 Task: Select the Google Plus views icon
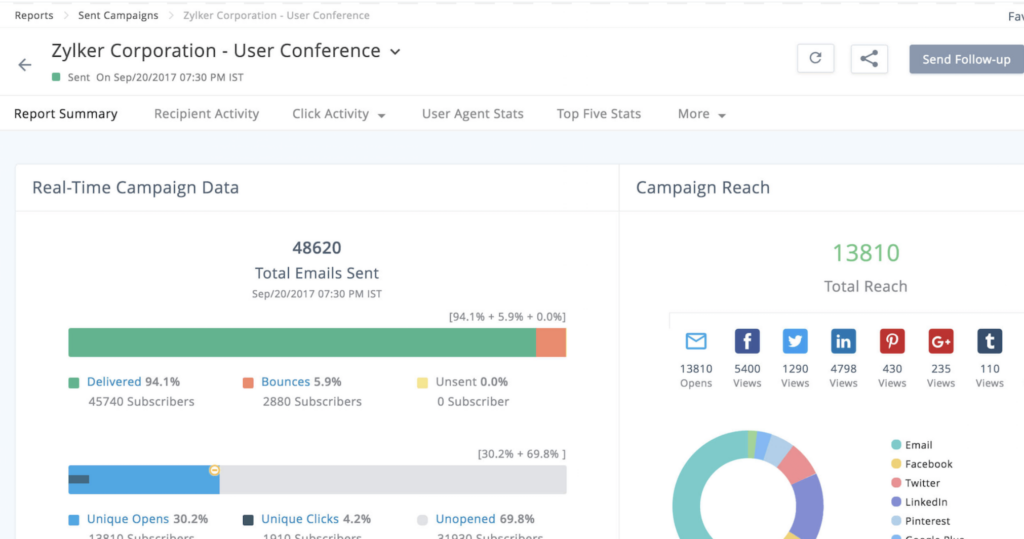[940, 341]
